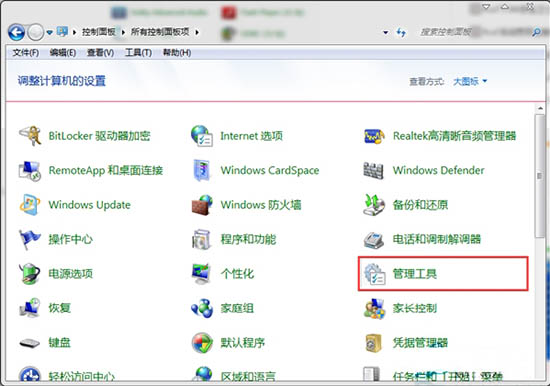Open BitLocker 驱动器加密 icon
This screenshot has width=550, height=386.
pos(30,136)
